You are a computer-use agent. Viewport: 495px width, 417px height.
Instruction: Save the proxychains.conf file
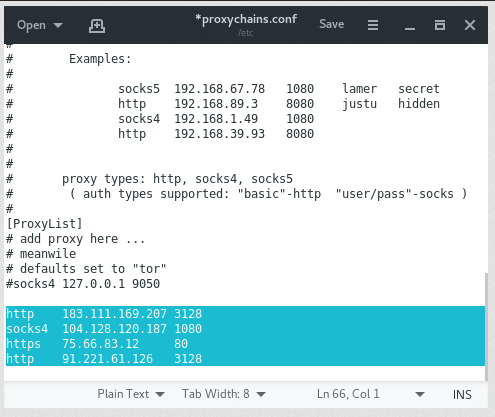coord(331,24)
